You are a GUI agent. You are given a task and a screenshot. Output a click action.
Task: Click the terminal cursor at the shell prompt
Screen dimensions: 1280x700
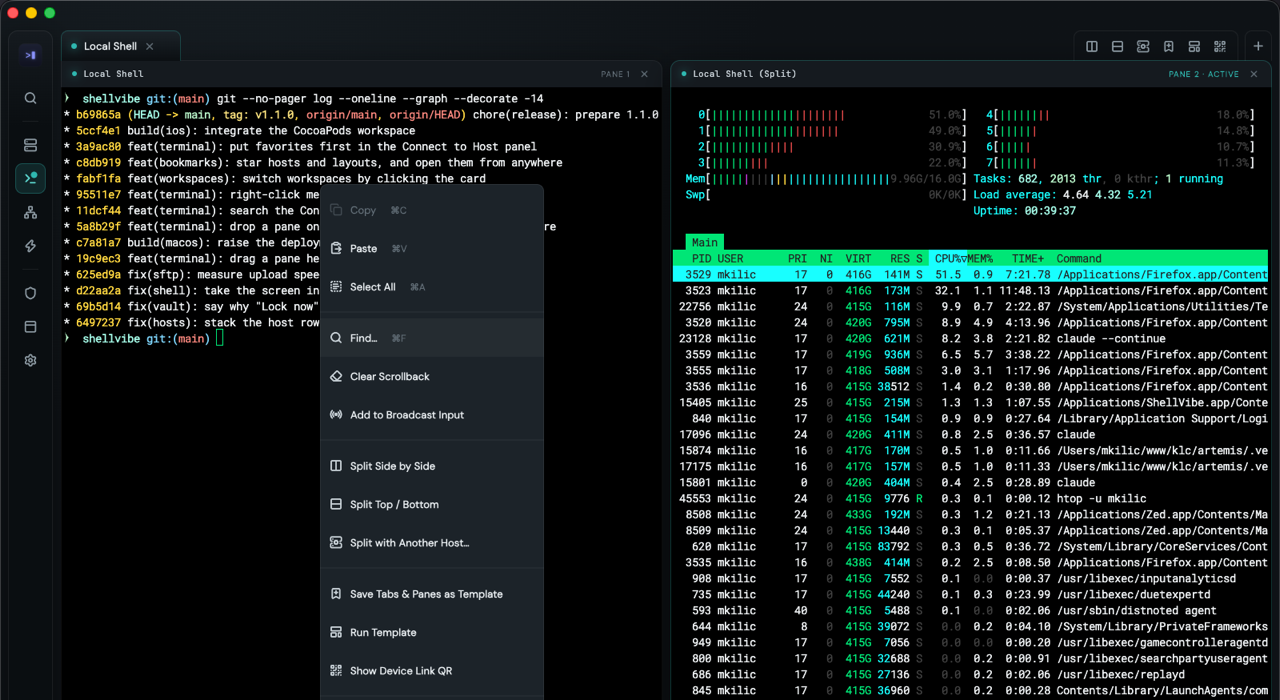point(220,339)
